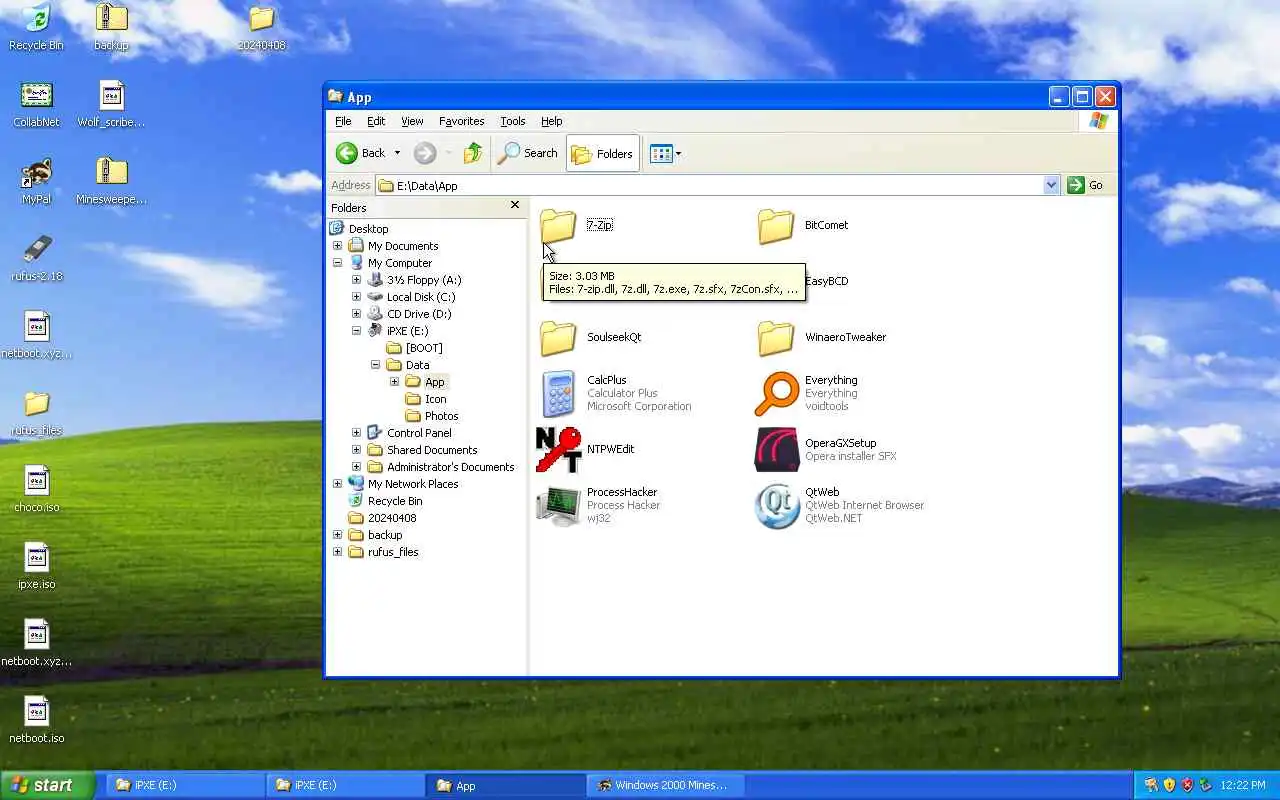Select the NTPWEdit program icon

click(x=558, y=449)
